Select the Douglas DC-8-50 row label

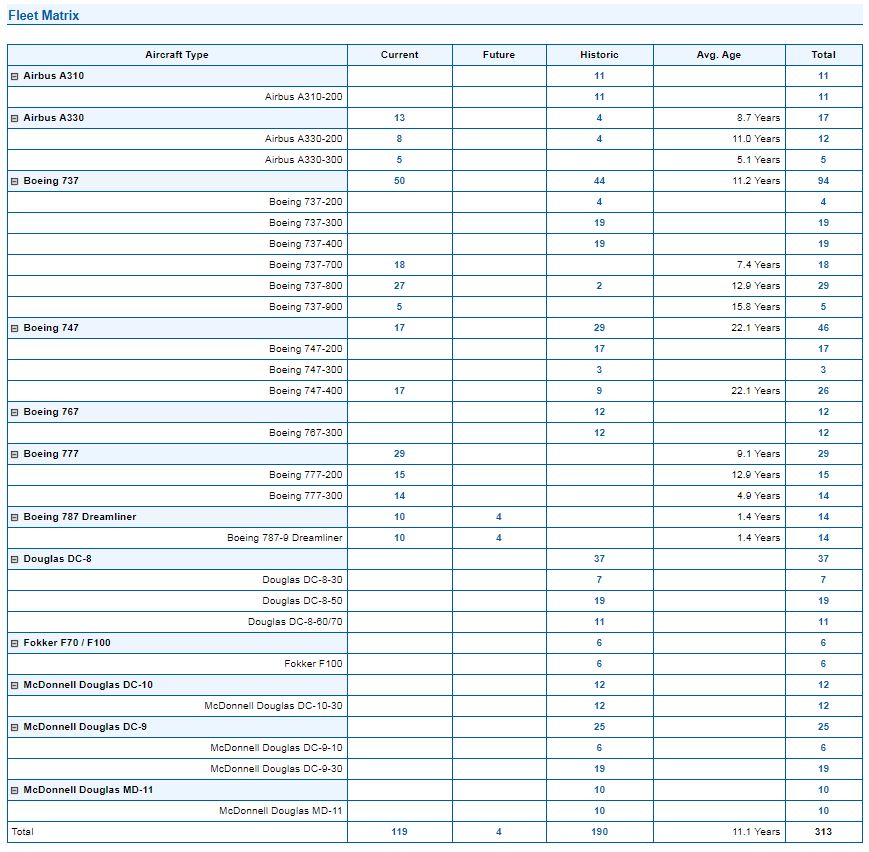tap(302, 601)
